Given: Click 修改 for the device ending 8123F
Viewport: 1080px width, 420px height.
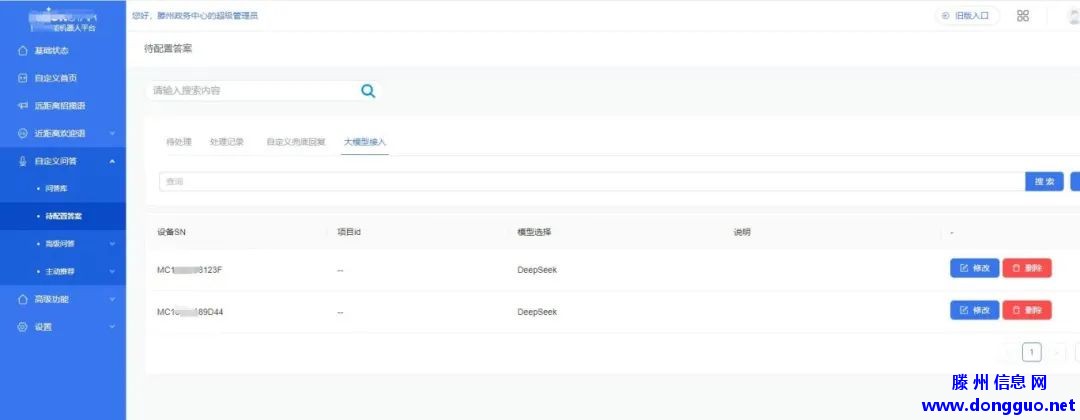Looking at the screenshot, I should (x=975, y=269).
